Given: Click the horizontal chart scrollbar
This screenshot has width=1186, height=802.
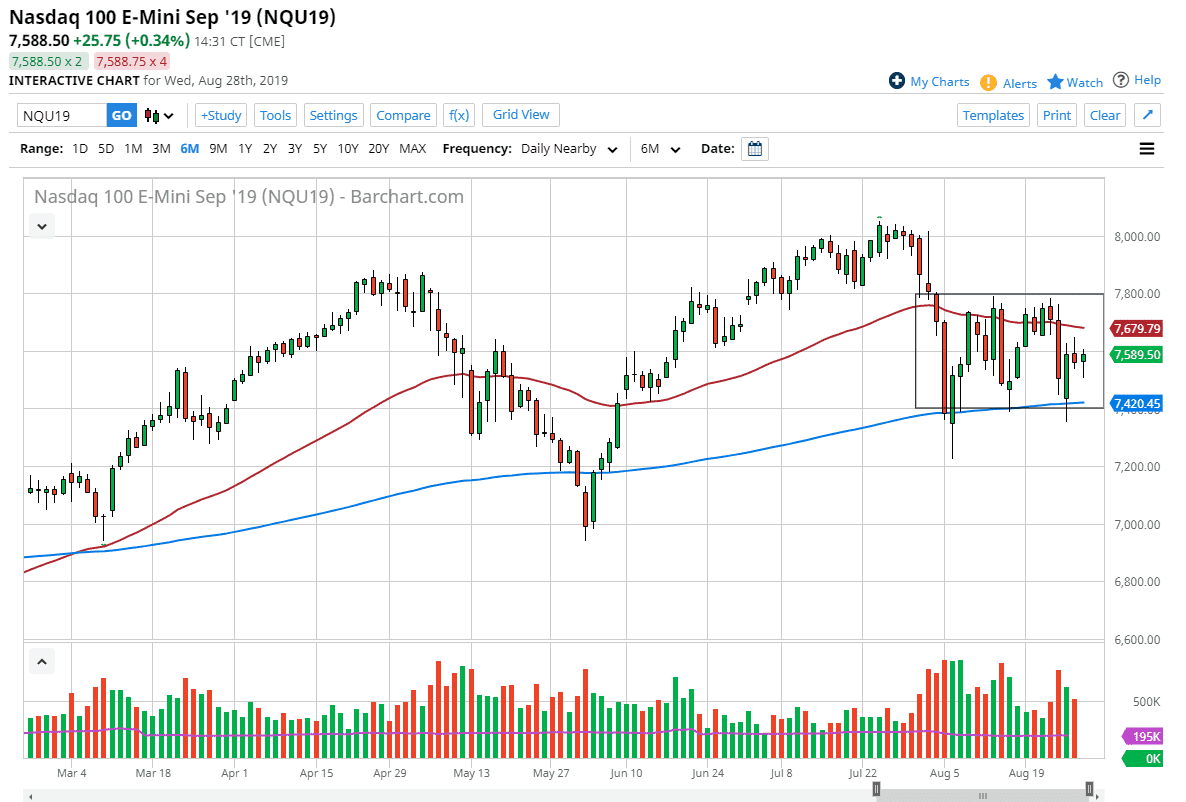Looking at the screenshot, I should tap(983, 794).
